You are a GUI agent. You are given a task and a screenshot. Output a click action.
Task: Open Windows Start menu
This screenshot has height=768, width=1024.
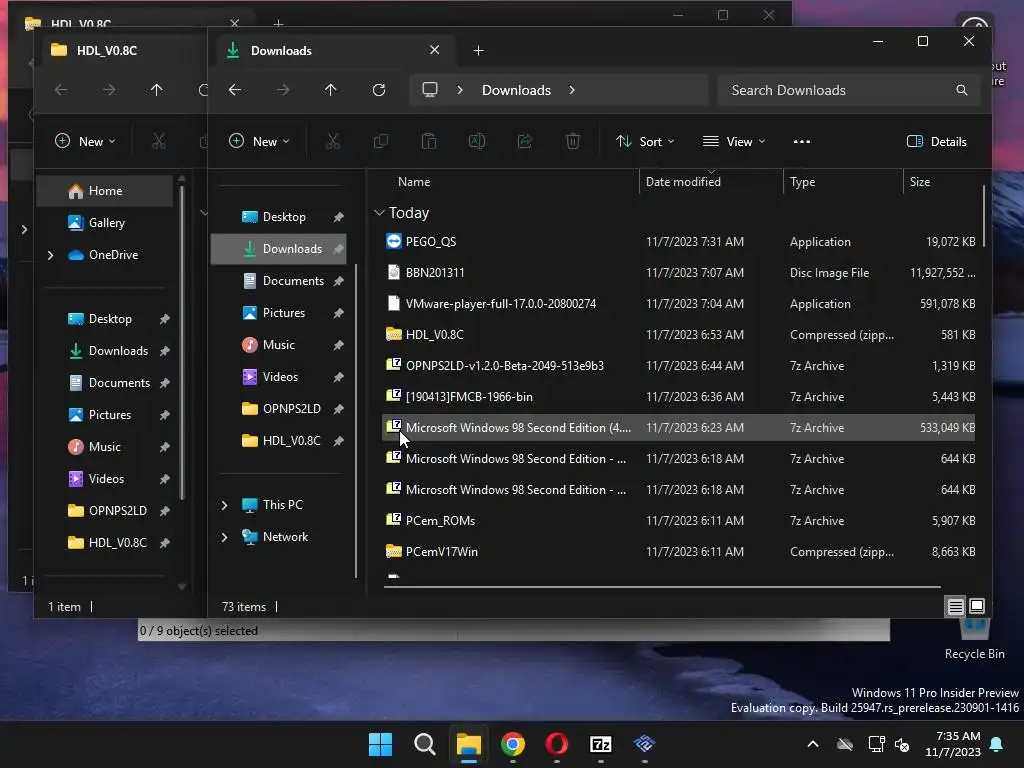(380, 744)
